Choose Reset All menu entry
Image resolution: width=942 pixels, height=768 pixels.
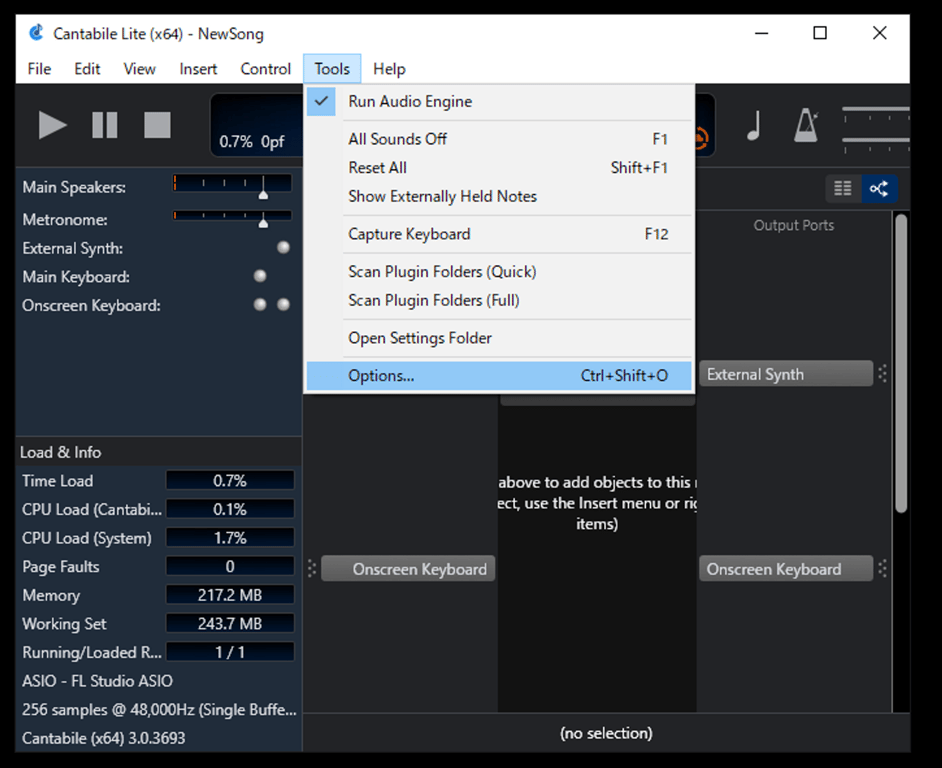coord(499,168)
